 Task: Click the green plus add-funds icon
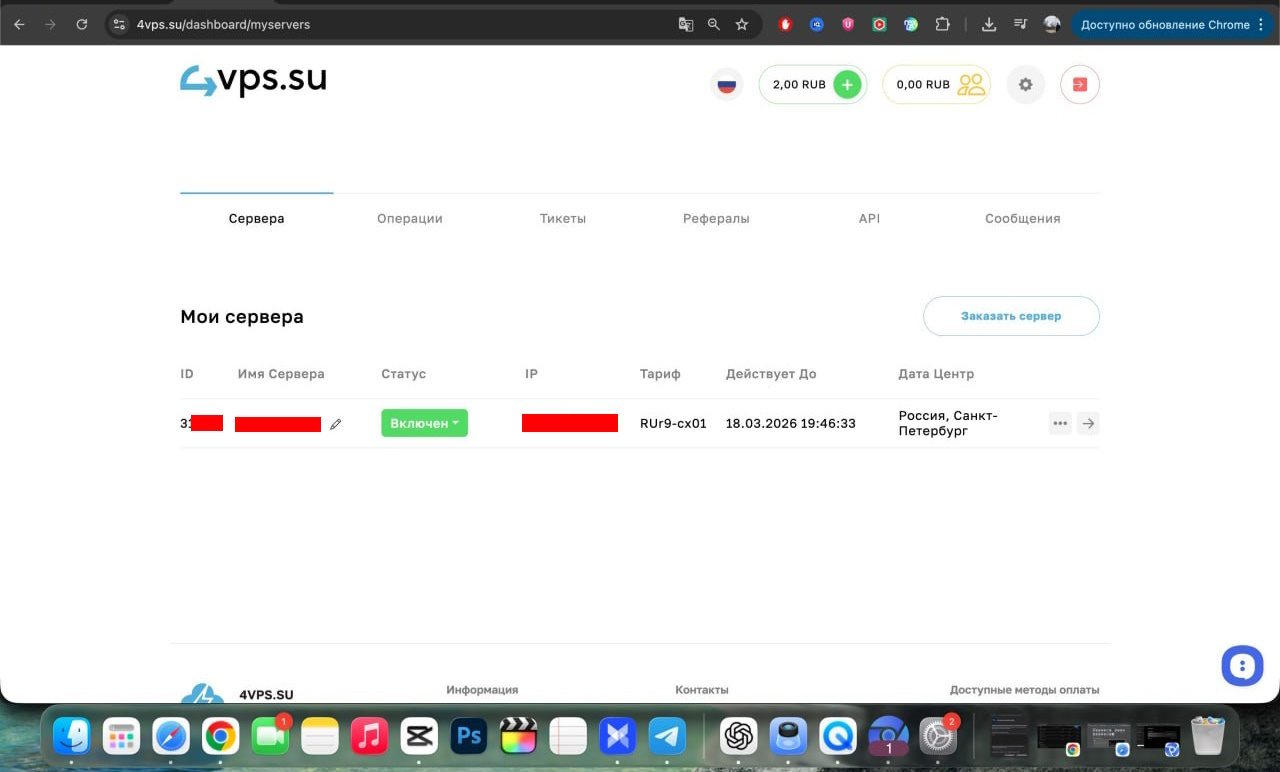tap(847, 85)
